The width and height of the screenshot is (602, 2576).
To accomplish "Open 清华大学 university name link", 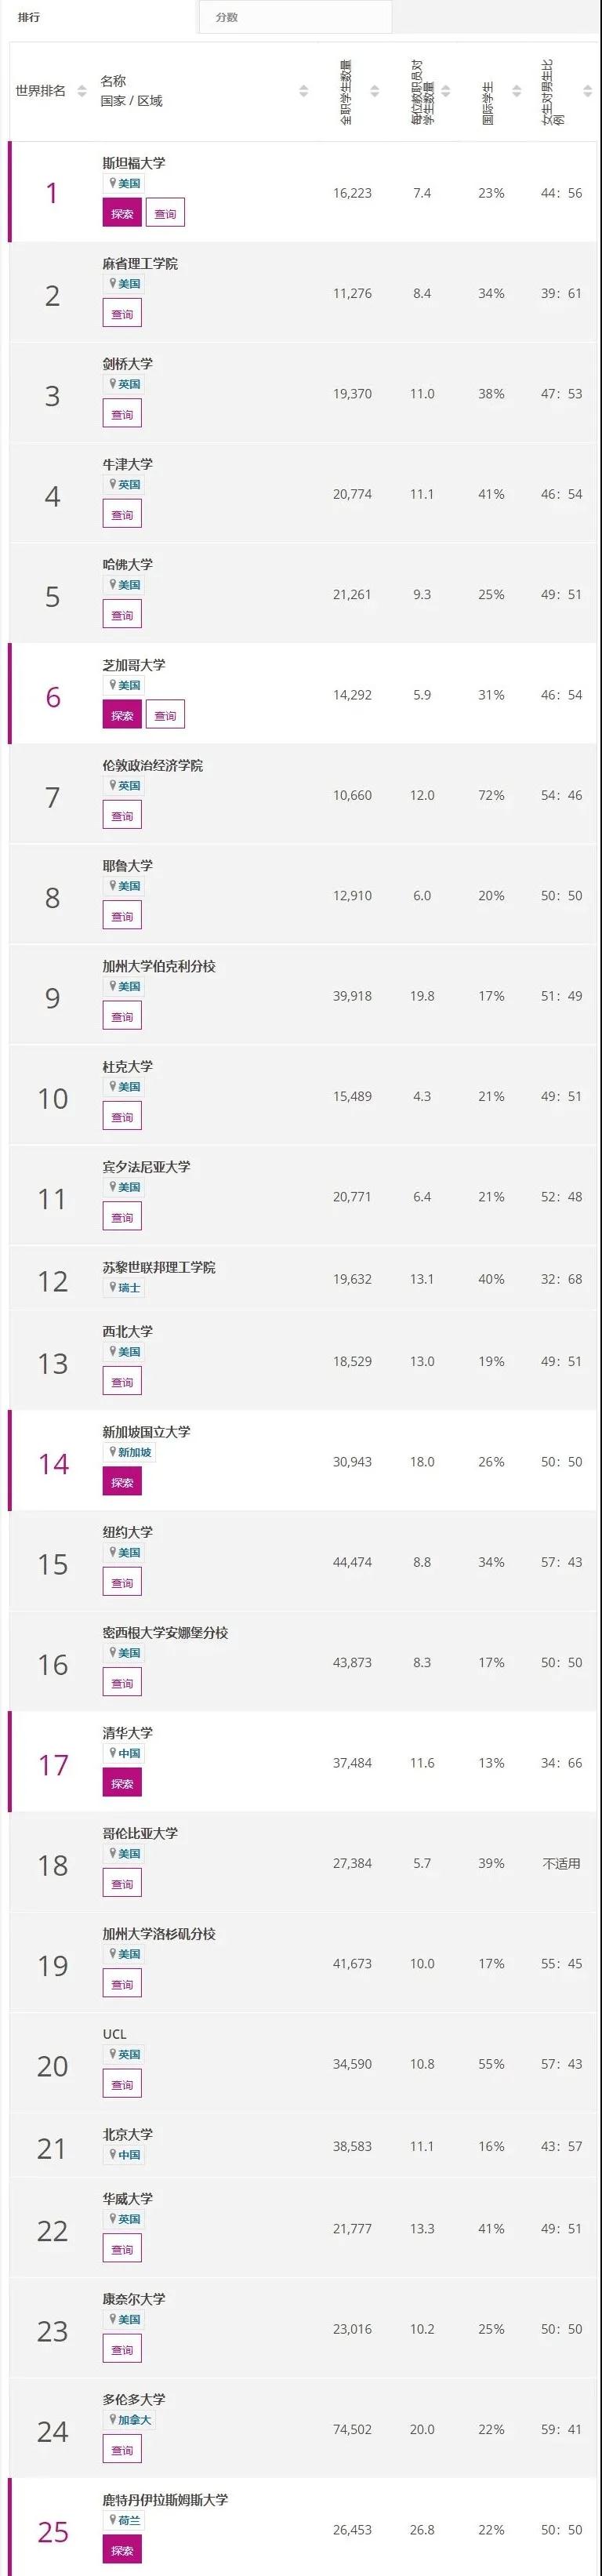I will coord(127,1733).
